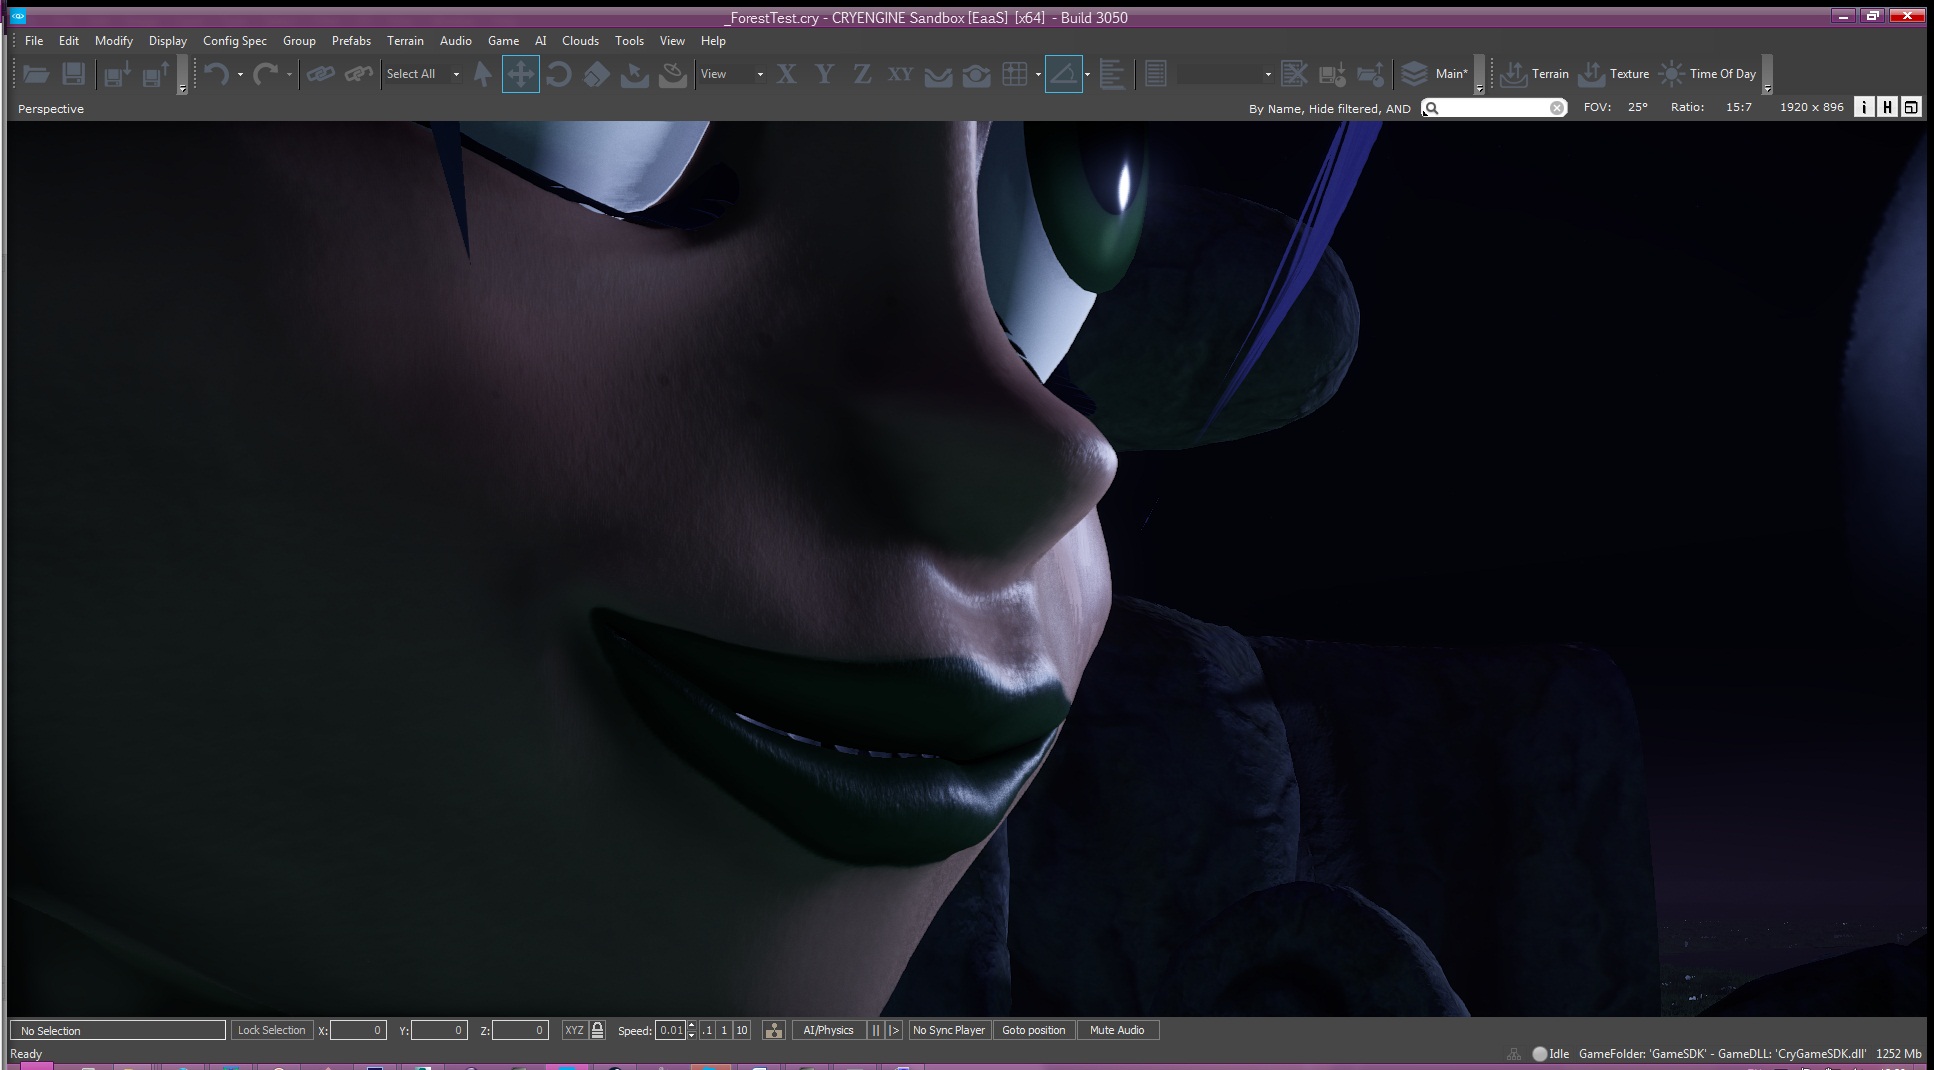This screenshot has height=1070, width=1934.
Task: Open the Prefabs menu
Action: point(351,41)
